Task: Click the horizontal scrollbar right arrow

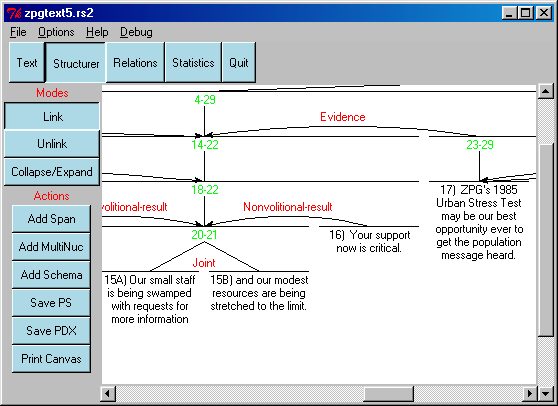Action: pyautogui.click(x=530, y=393)
